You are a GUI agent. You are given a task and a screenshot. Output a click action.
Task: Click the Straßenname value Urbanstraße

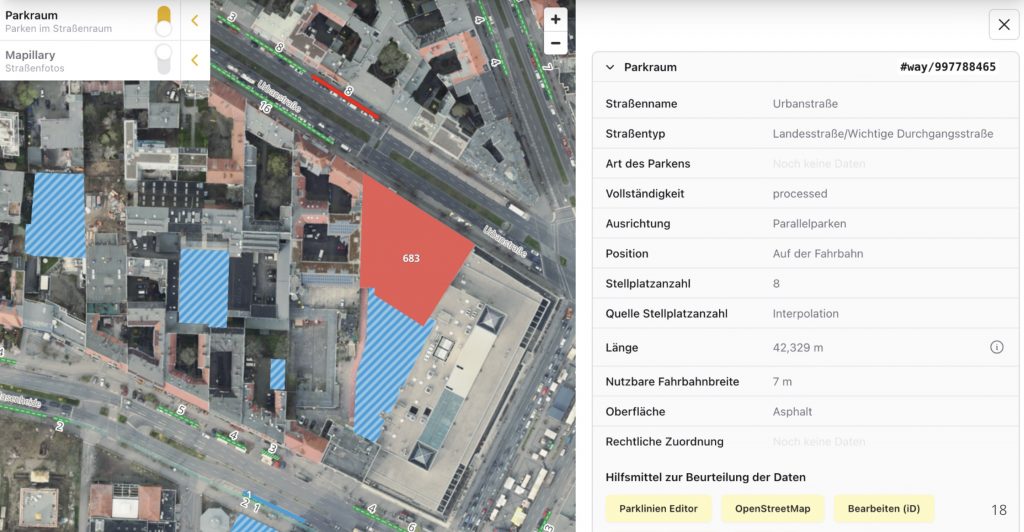[805, 103]
